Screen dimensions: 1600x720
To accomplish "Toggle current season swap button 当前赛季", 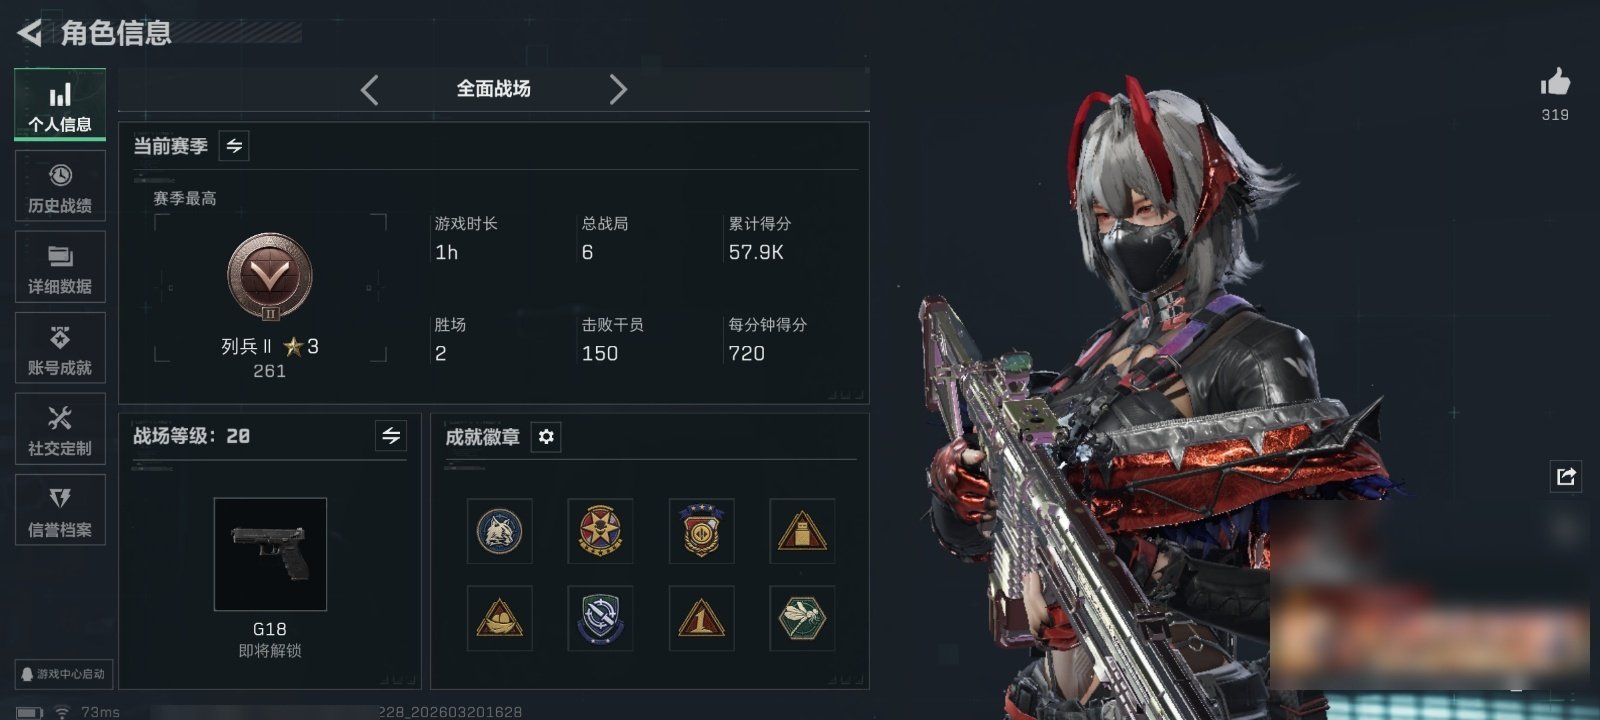I will [x=234, y=146].
